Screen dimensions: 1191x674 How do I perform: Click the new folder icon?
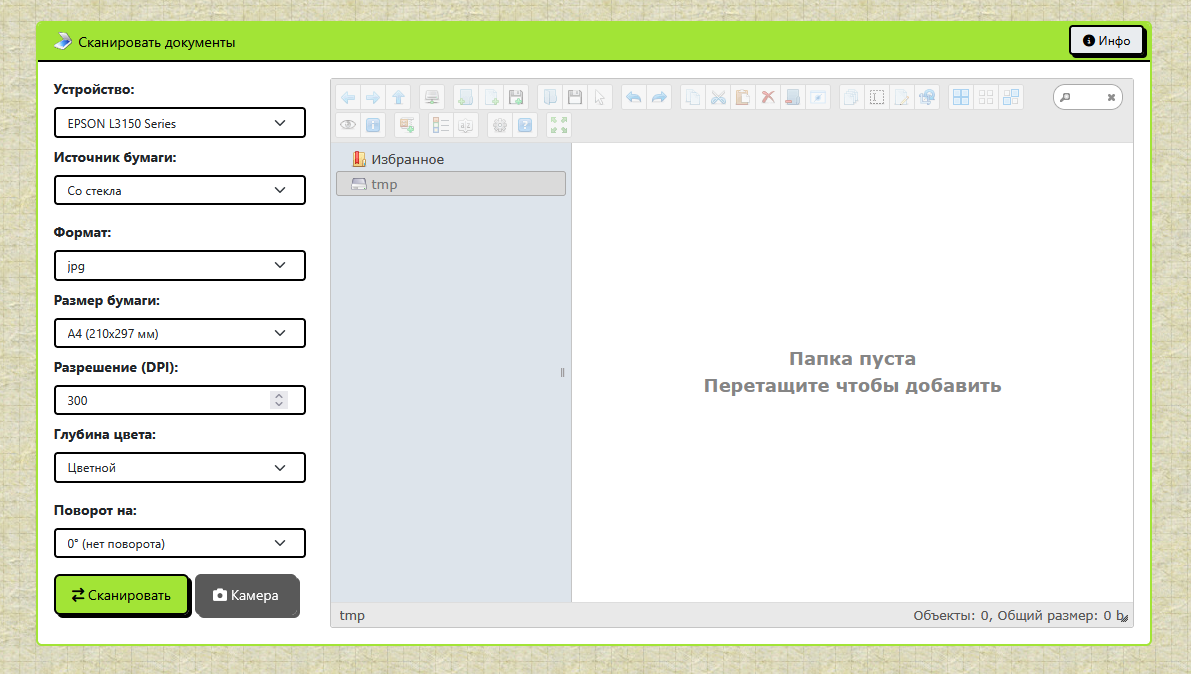tap(465, 97)
